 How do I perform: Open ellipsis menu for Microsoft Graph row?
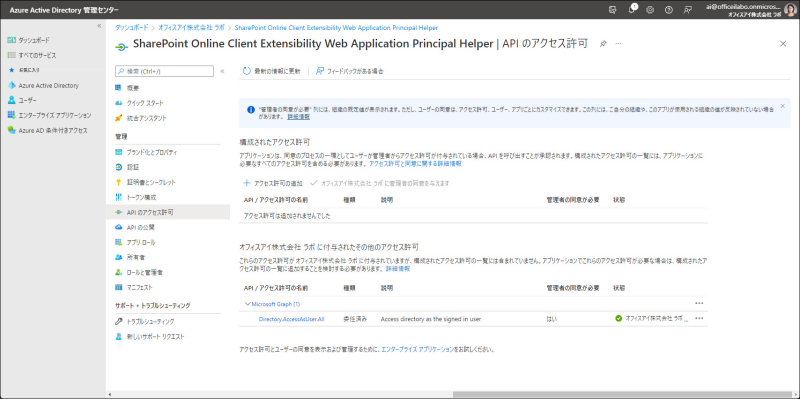[699, 303]
